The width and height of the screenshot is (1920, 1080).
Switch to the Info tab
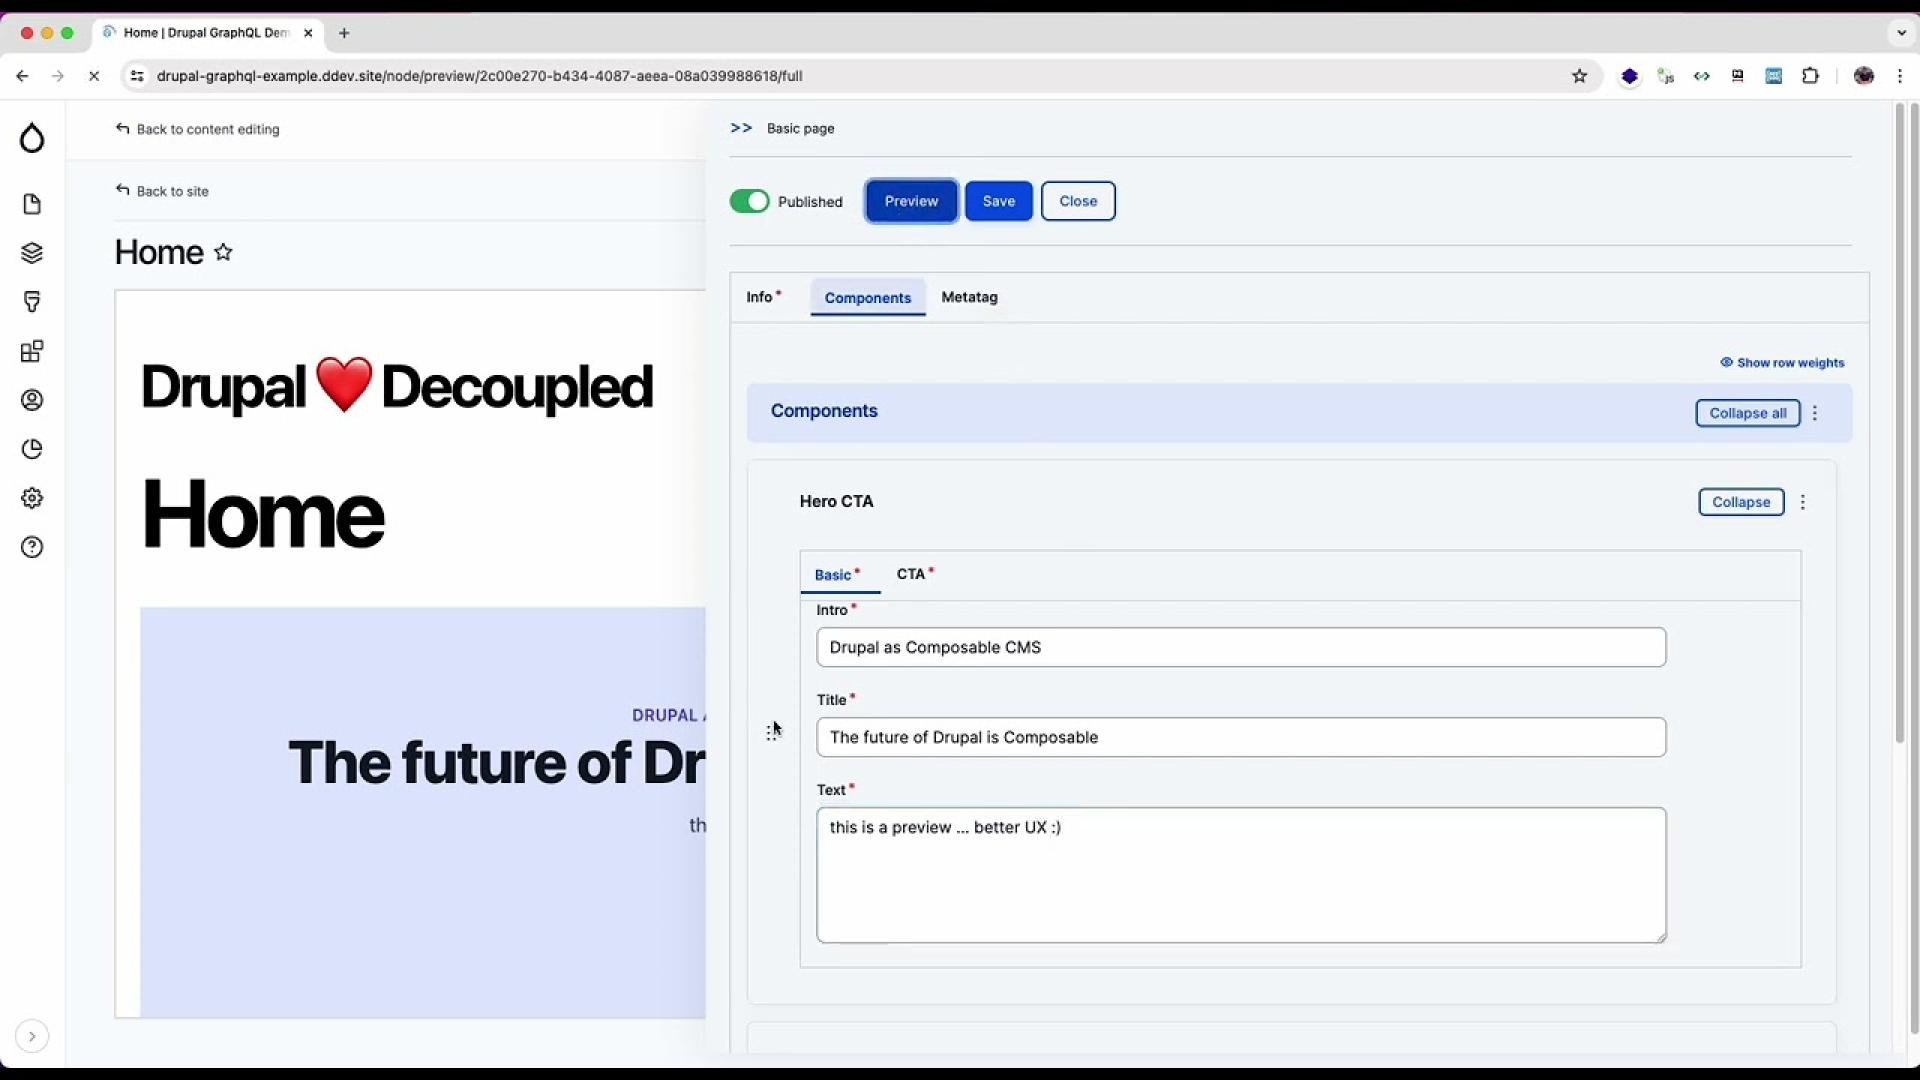point(763,297)
